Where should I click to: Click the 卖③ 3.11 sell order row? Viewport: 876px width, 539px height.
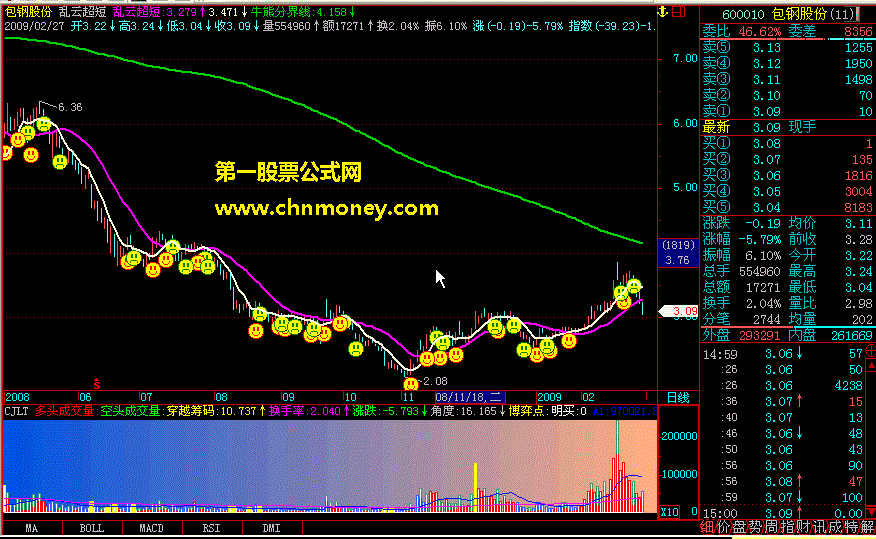tap(787, 79)
